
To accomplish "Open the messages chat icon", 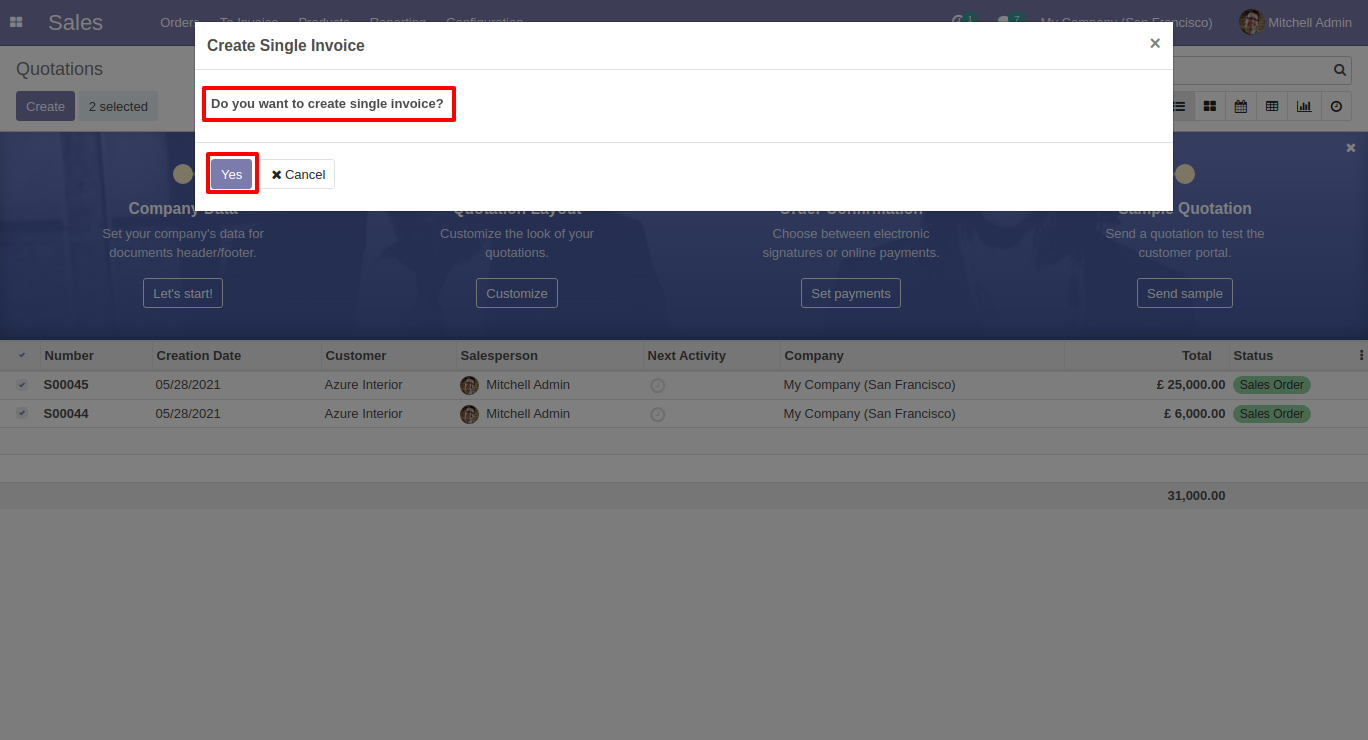I will (1008, 22).
